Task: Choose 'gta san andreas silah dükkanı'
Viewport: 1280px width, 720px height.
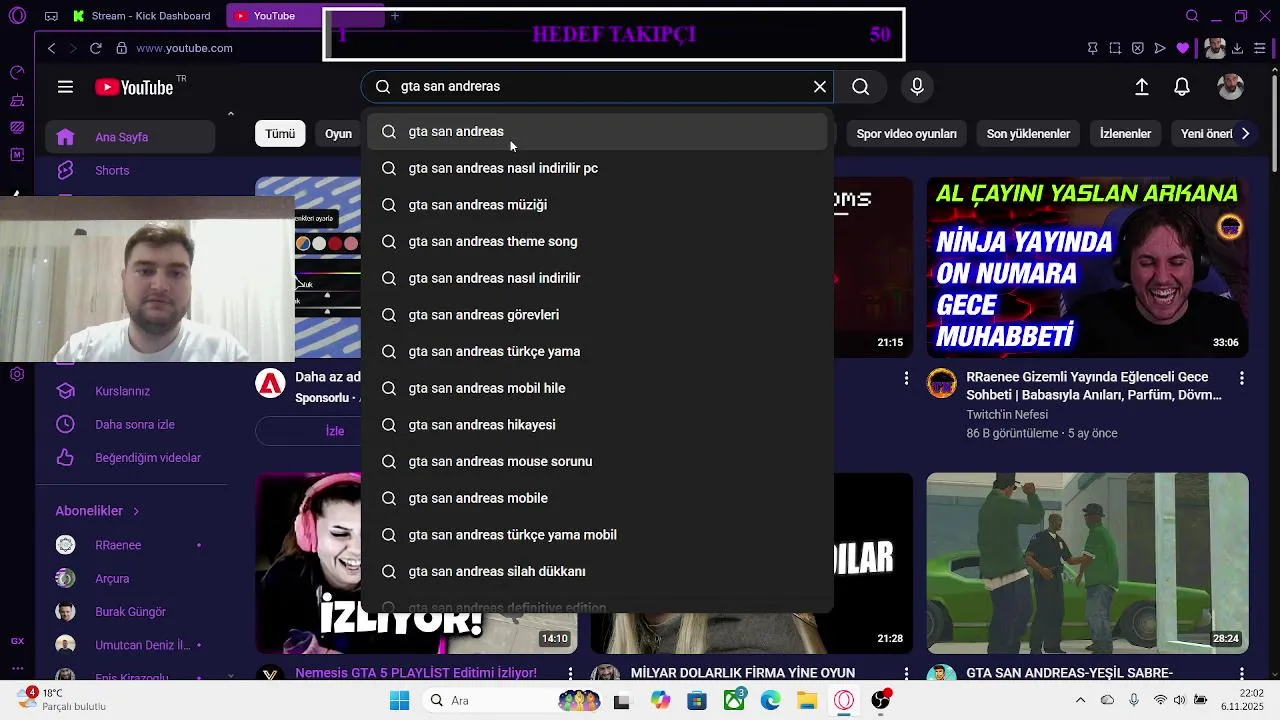Action: (597, 572)
